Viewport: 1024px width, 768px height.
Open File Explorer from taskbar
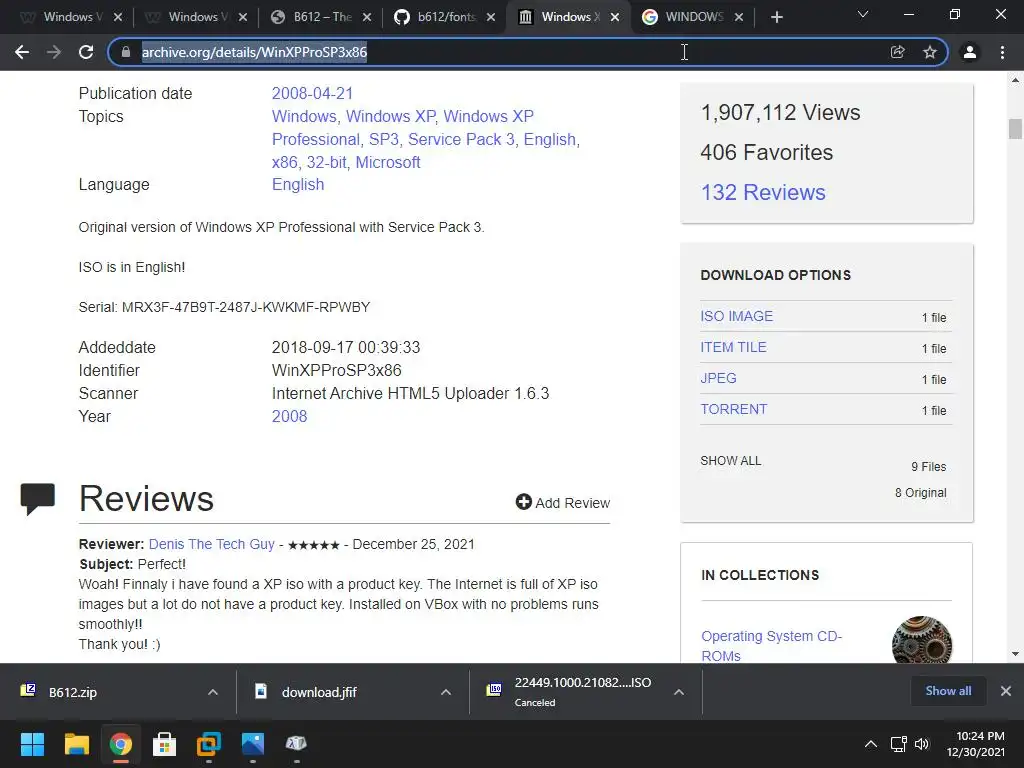76,744
